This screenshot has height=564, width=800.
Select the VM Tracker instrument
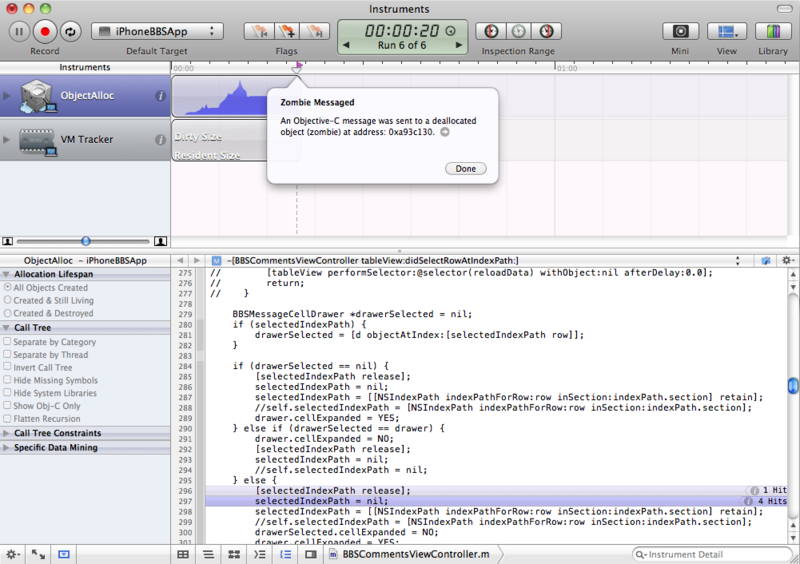(x=85, y=139)
